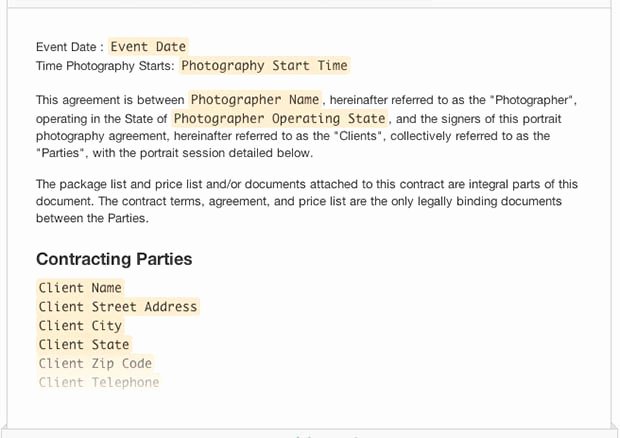Click the line beginning "photography agreement, hereinafter"
Screen dimensions: 620x438
point(293,136)
